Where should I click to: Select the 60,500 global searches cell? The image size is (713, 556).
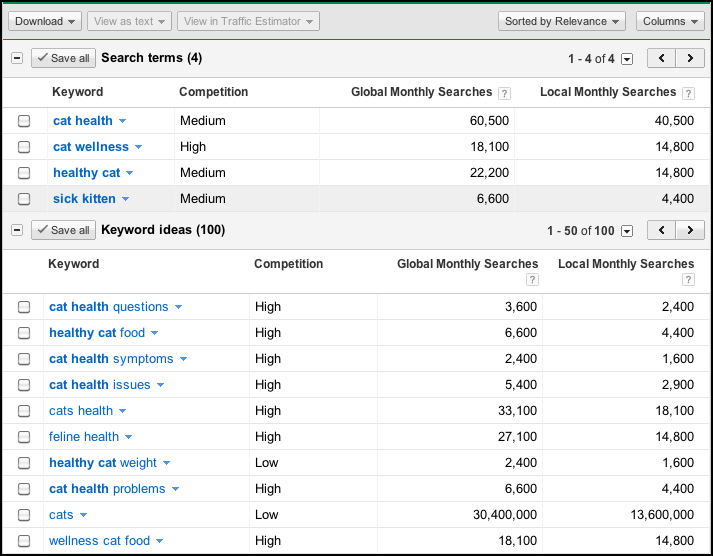coord(489,120)
